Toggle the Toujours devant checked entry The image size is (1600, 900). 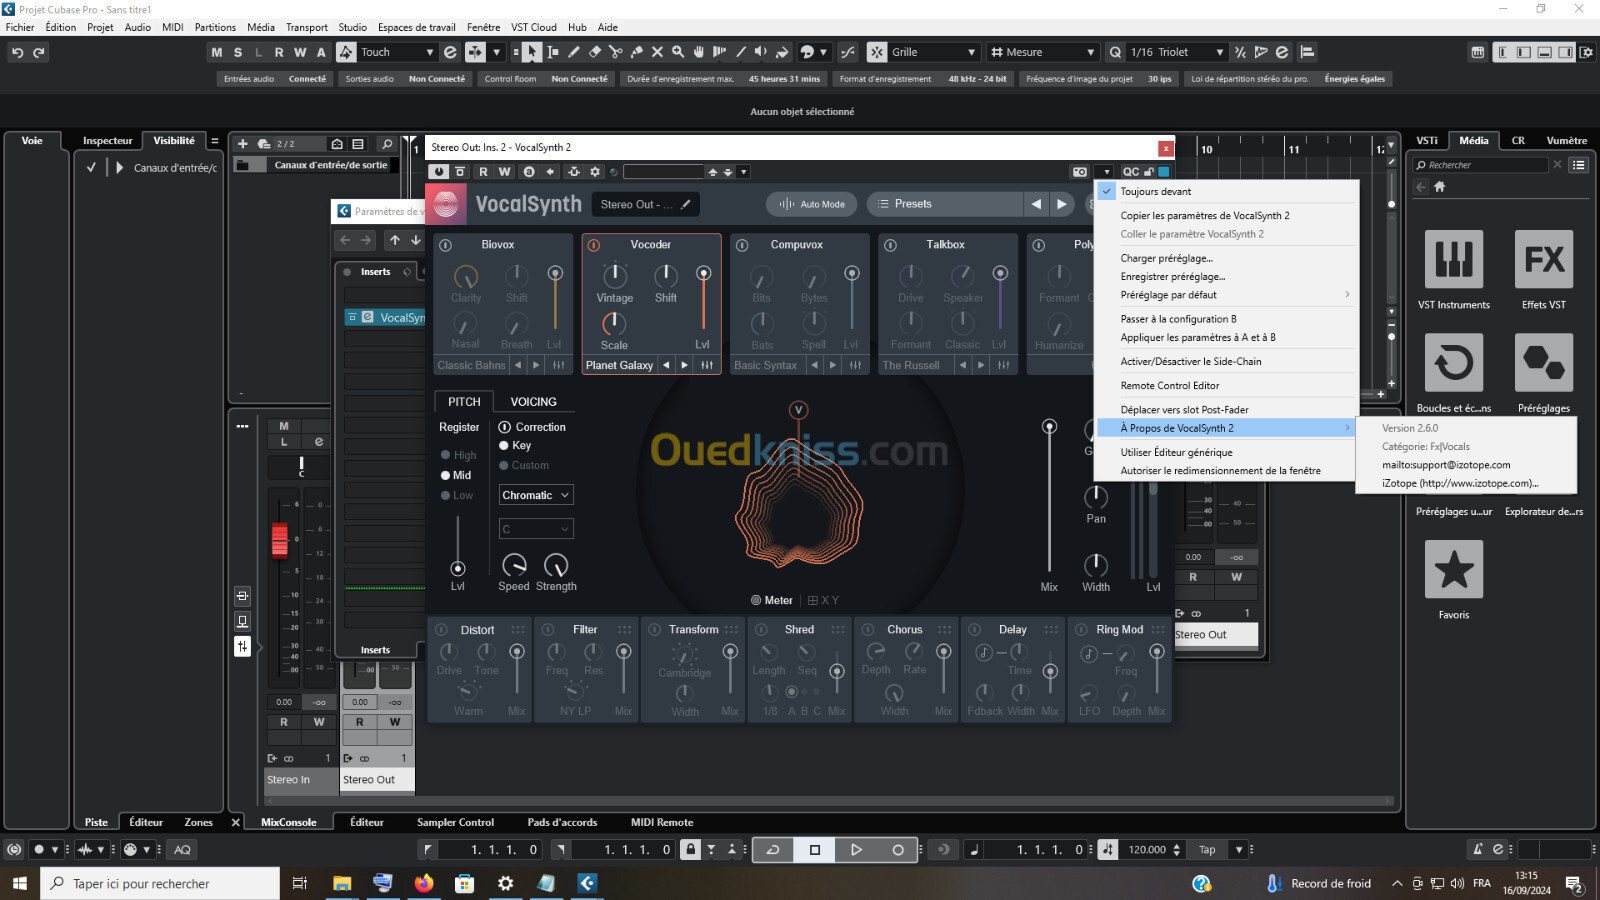point(1227,191)
